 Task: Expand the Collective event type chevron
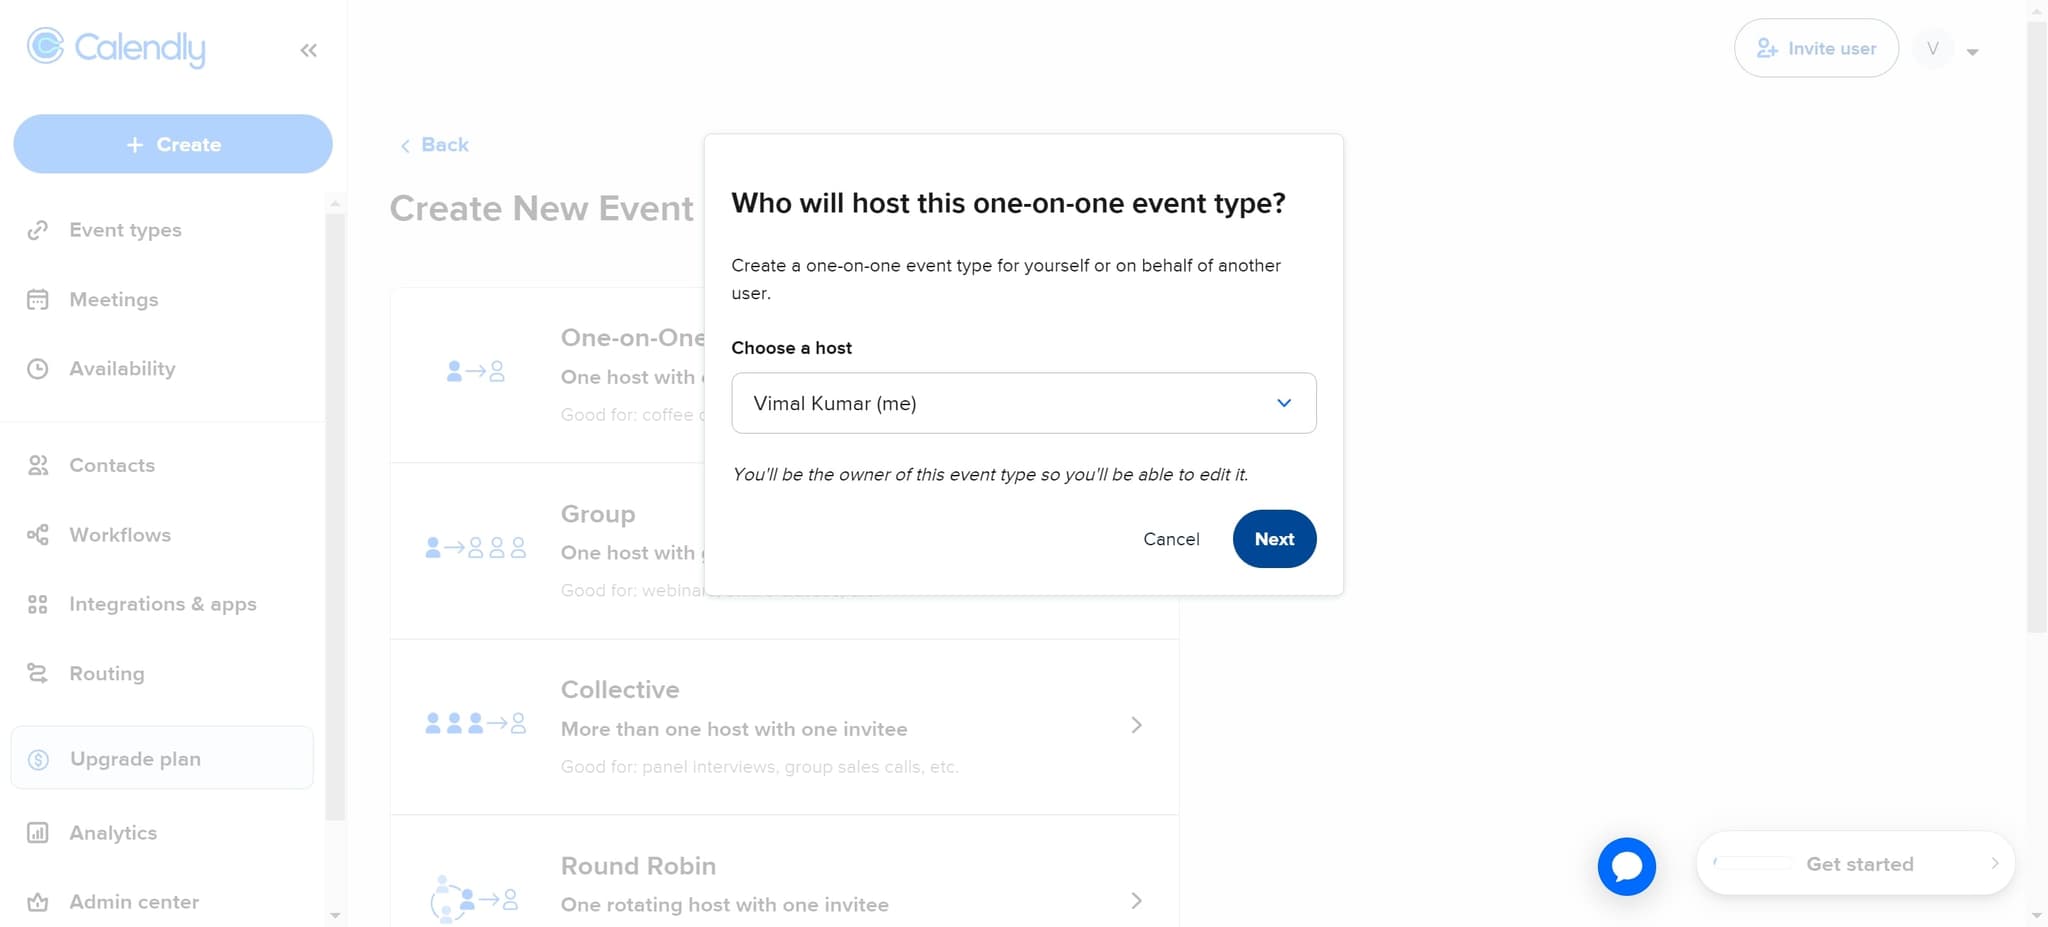[x=1136, y=725]
